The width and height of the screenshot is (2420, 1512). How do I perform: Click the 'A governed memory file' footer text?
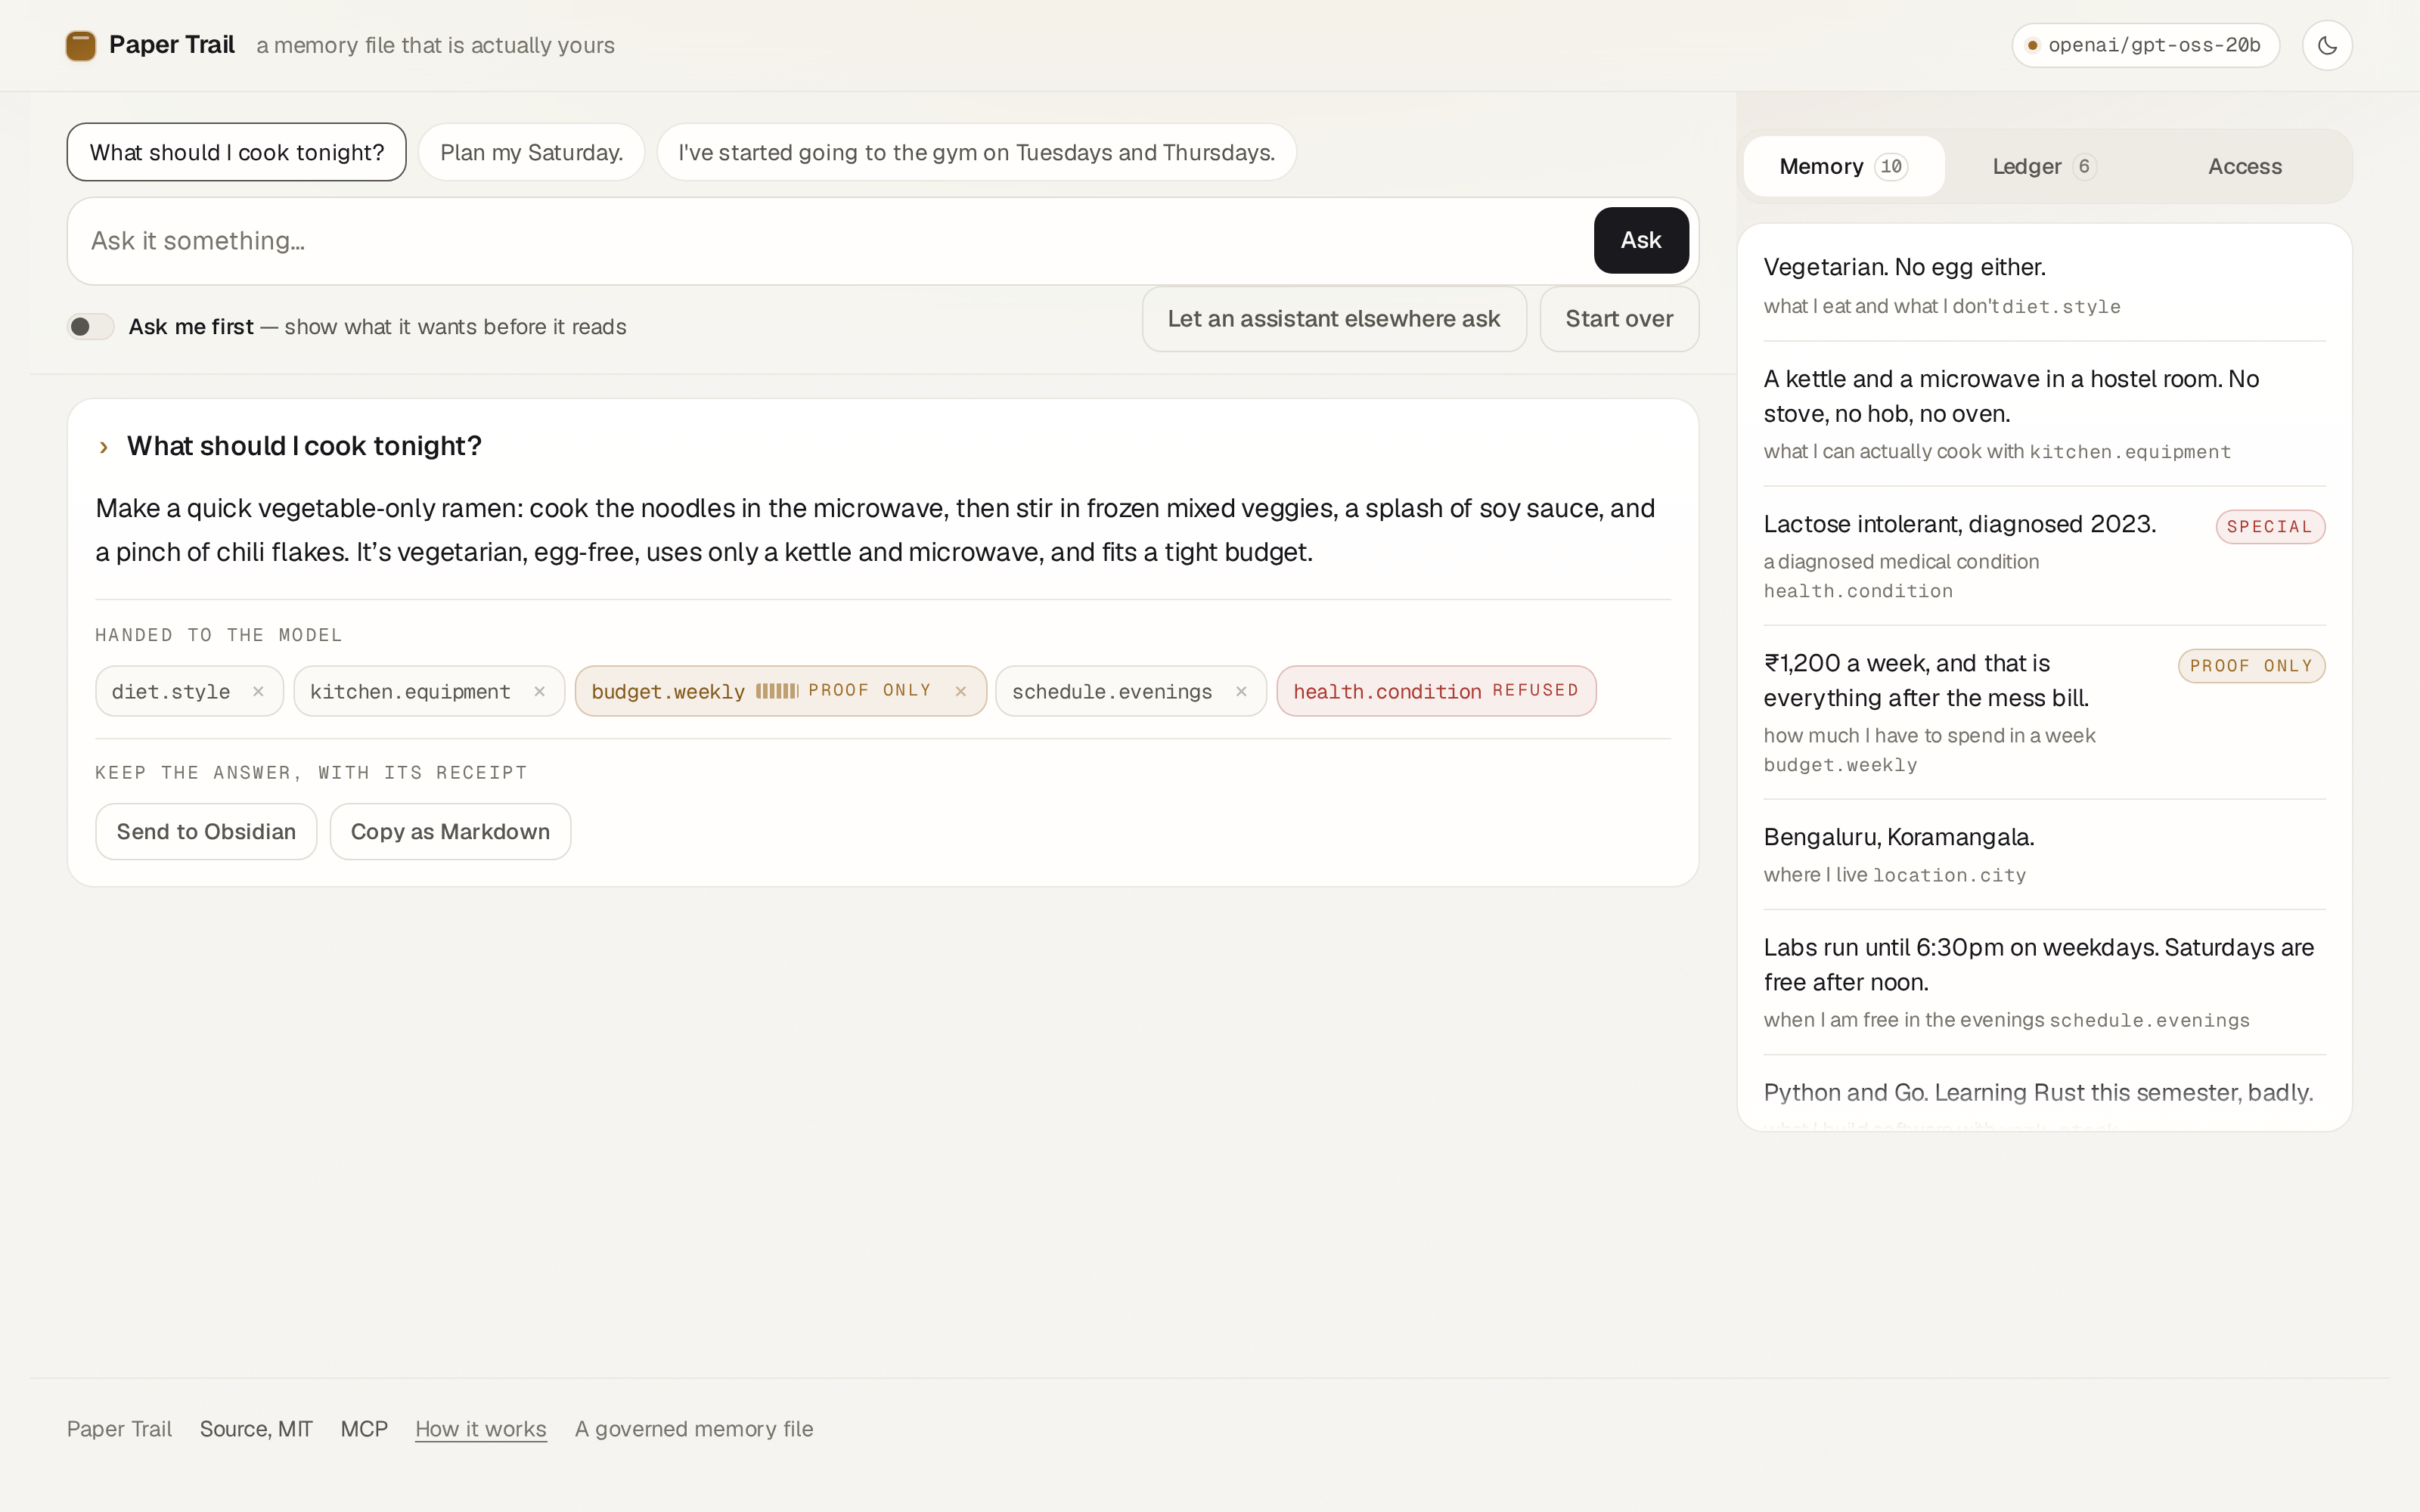(694, 1429)
